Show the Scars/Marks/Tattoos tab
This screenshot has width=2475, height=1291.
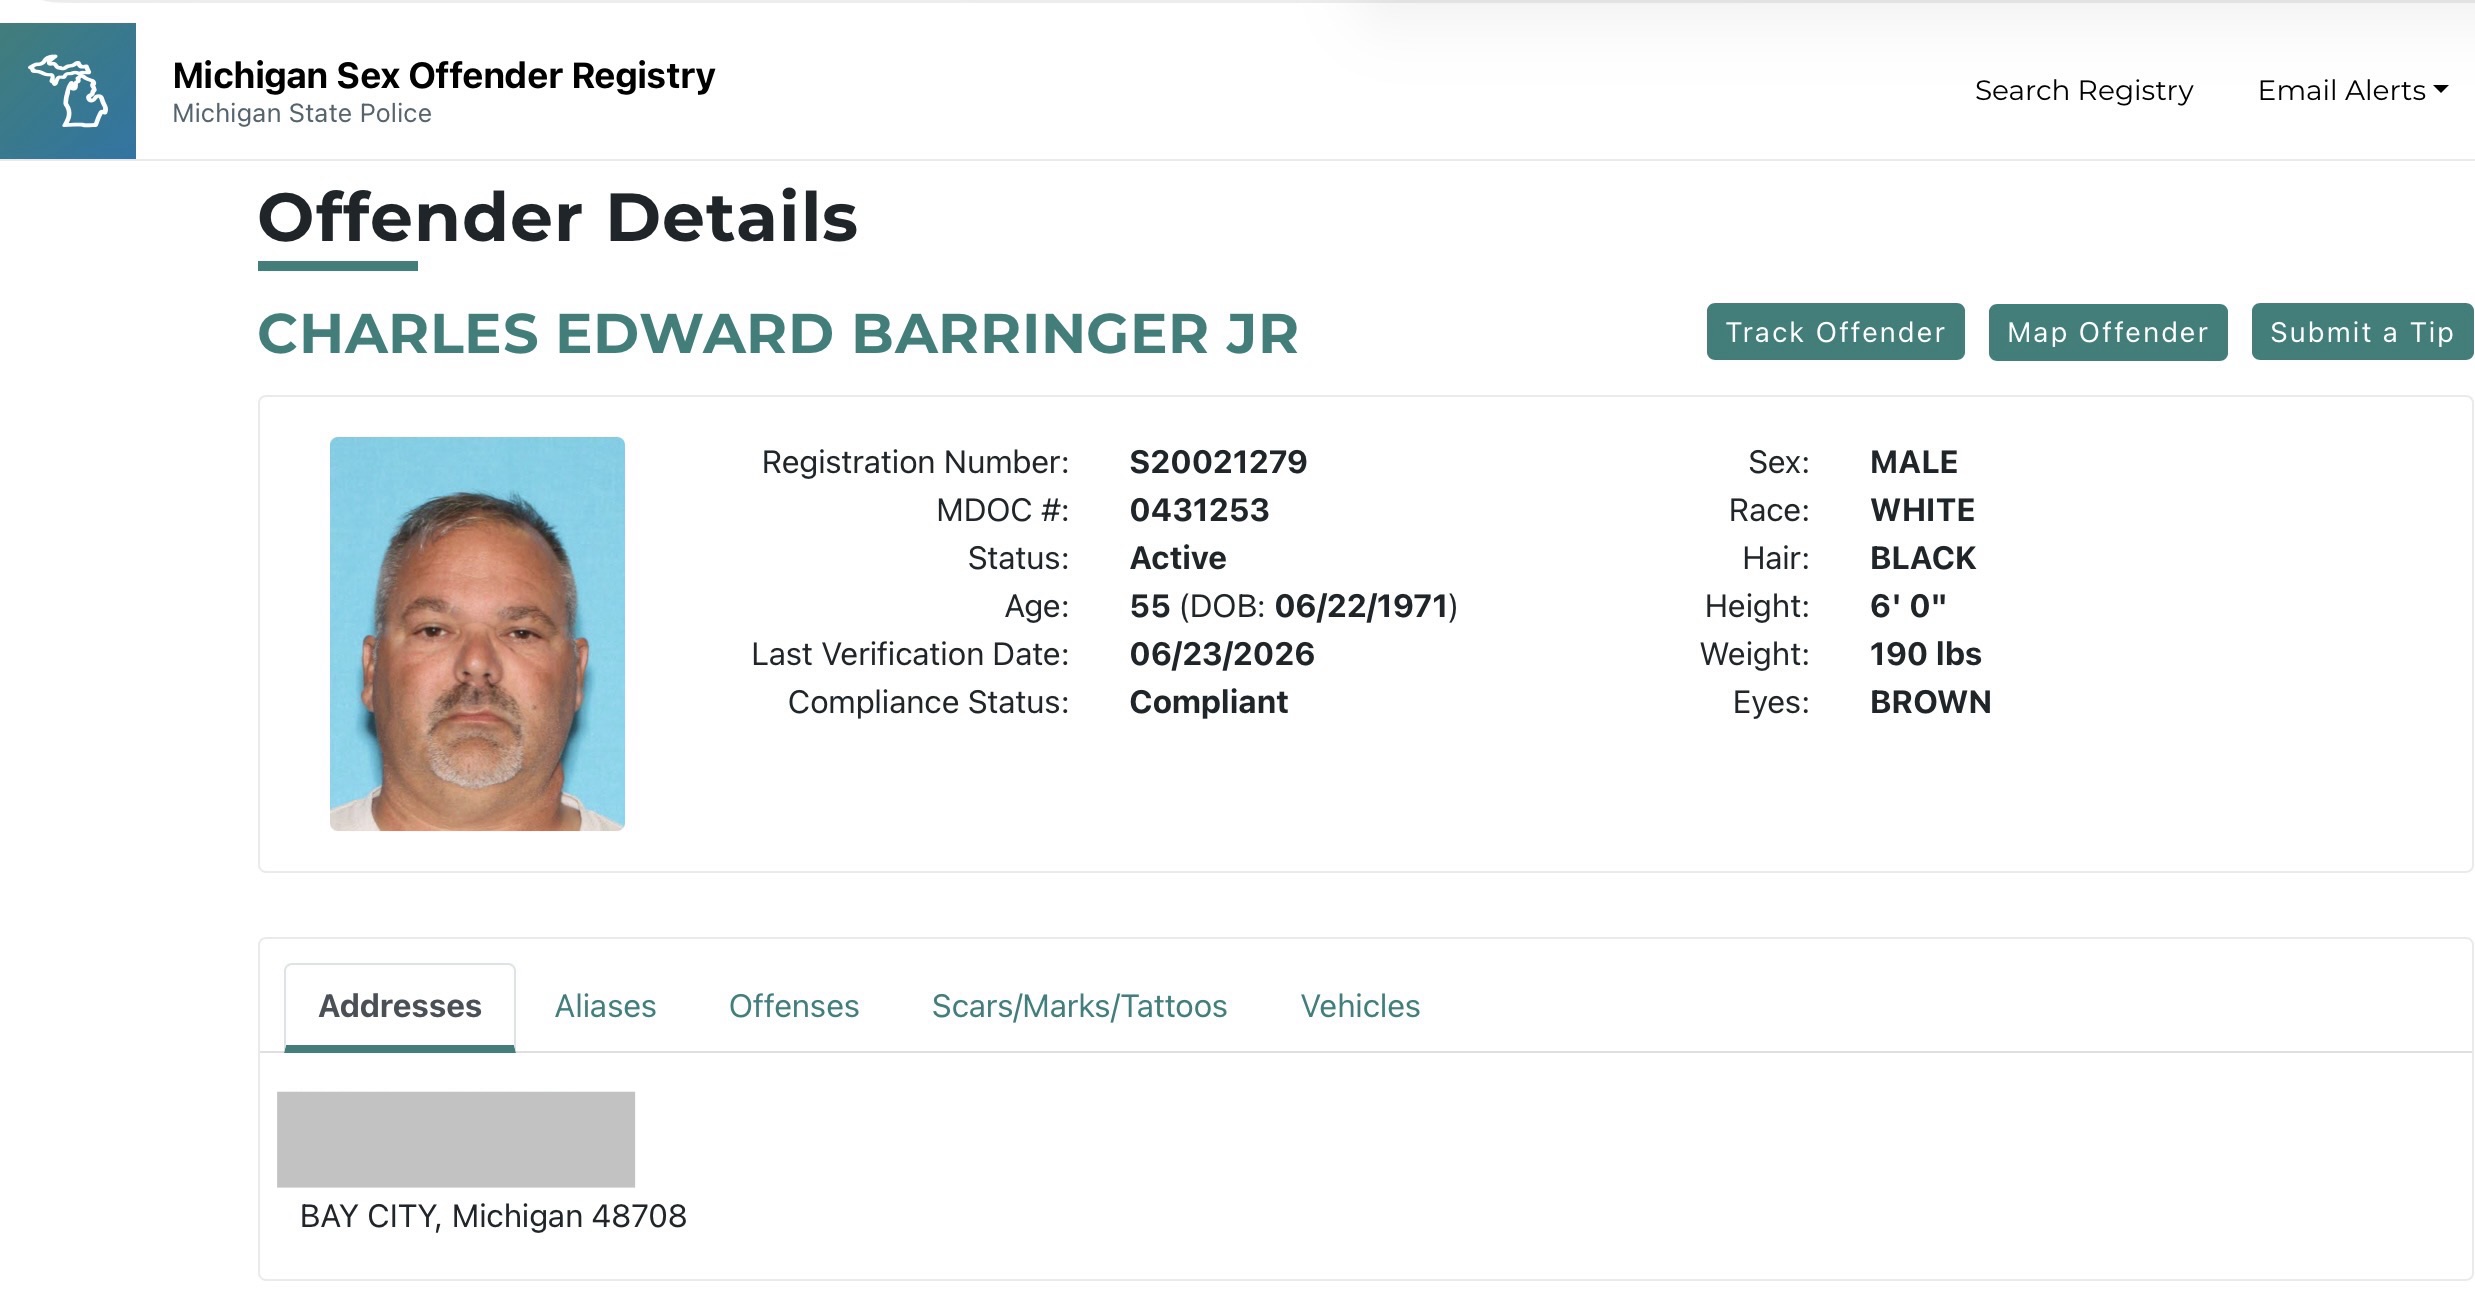click(1079, 1006)
